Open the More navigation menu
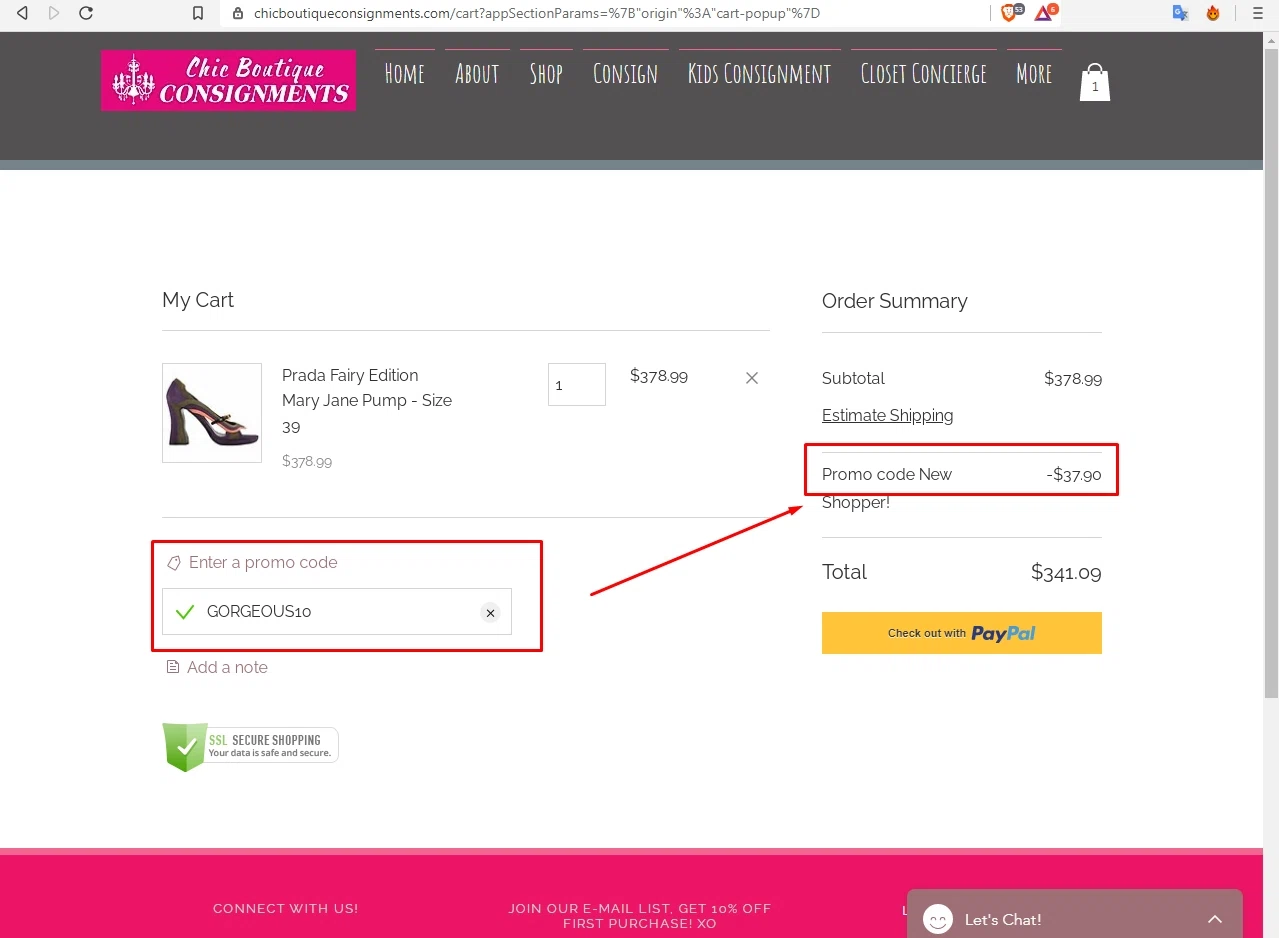Viewport: 1279px width, 938px height. pos(1034,74)
